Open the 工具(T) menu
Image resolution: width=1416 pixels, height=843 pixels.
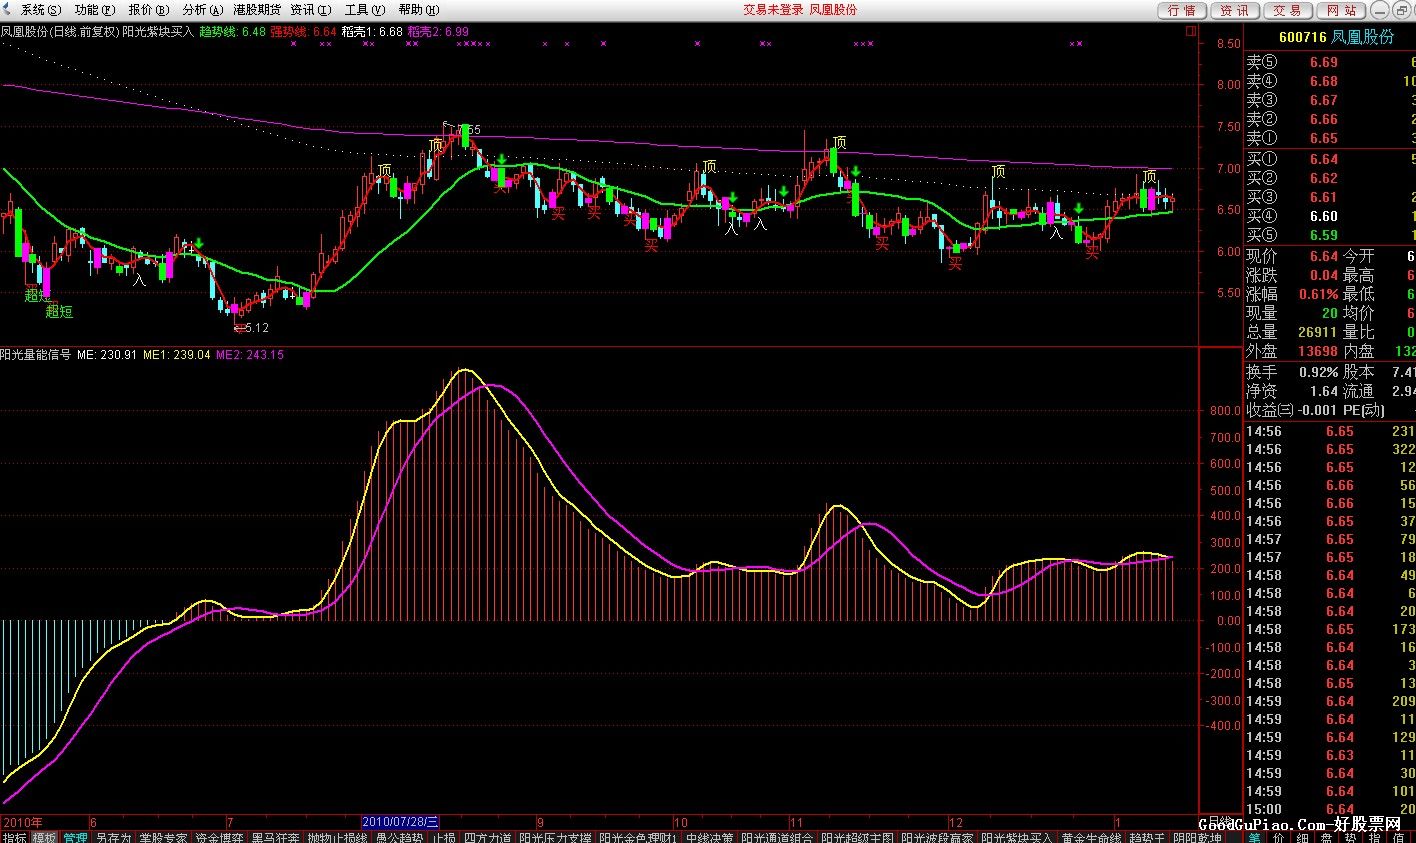364,9
